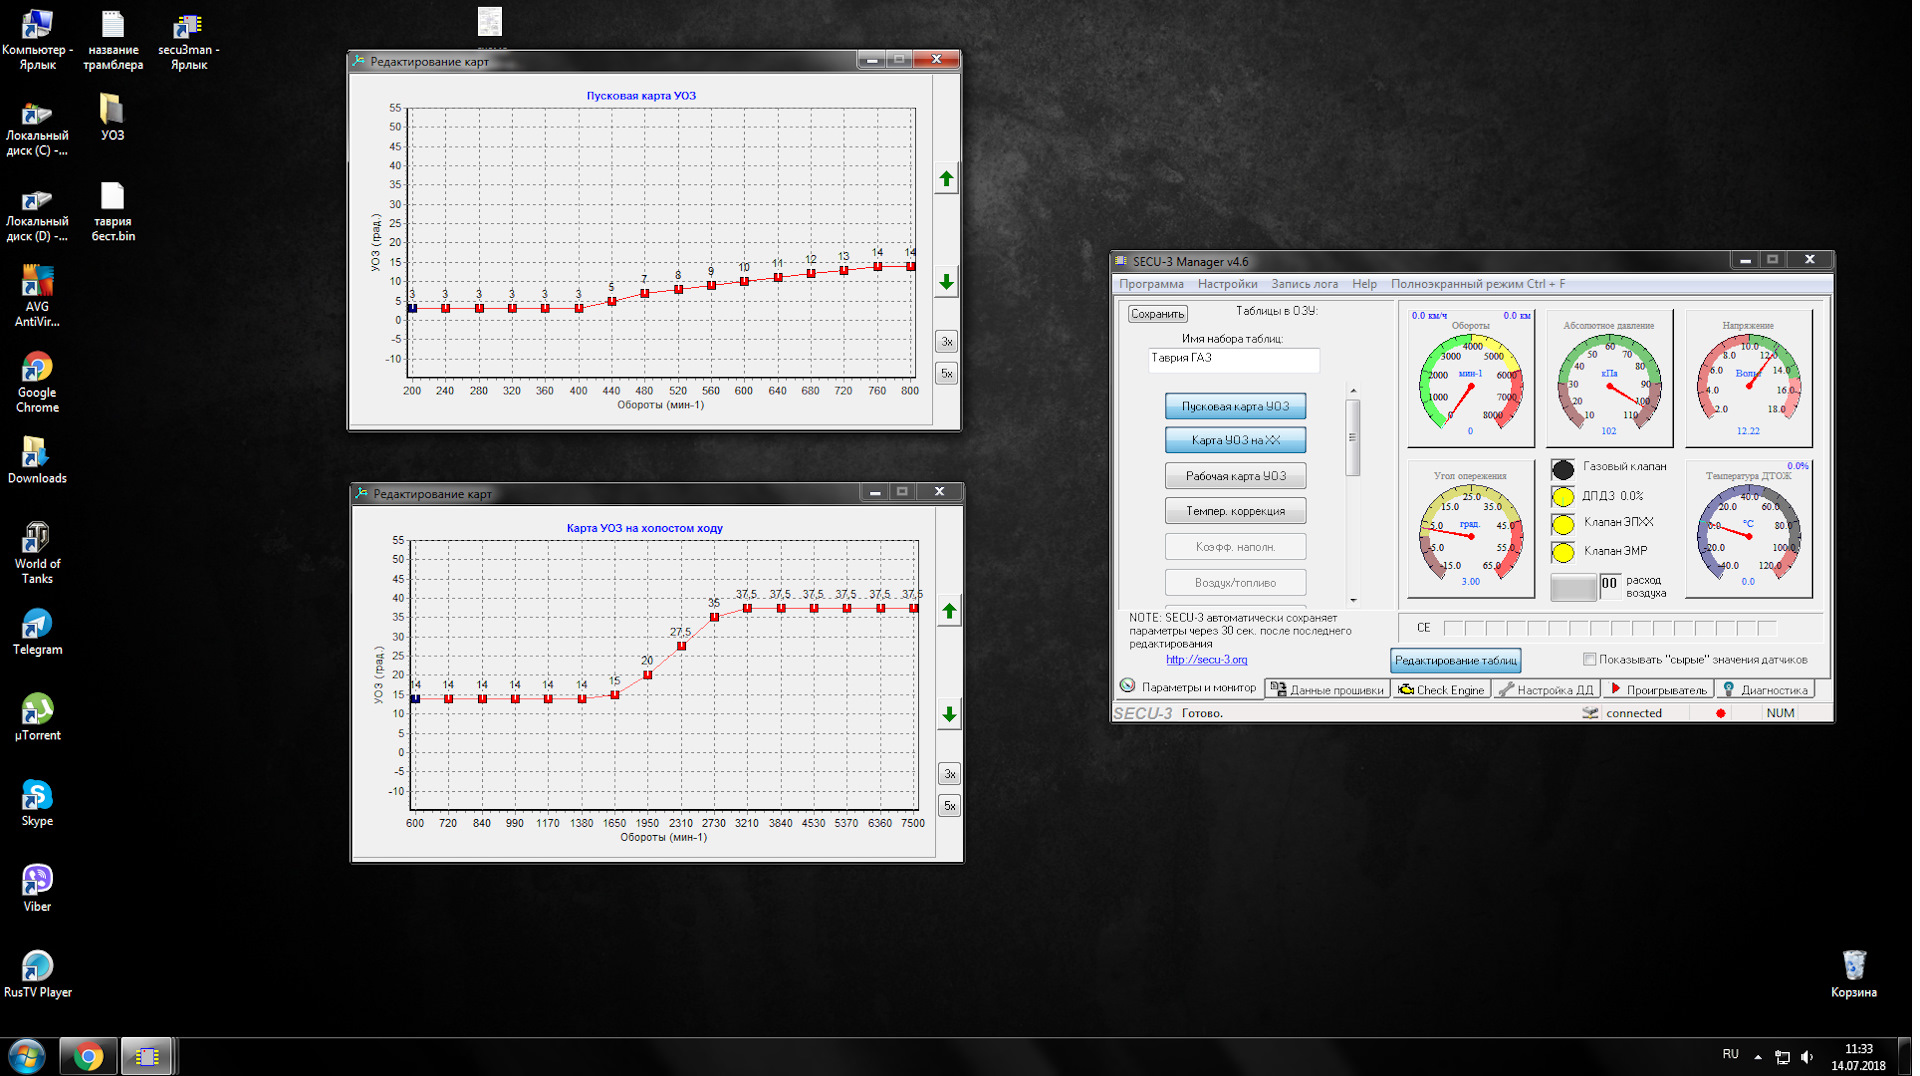
Task: Click the 5x button in the Пусковая карта УОЗ window
Action: point(946,374)
